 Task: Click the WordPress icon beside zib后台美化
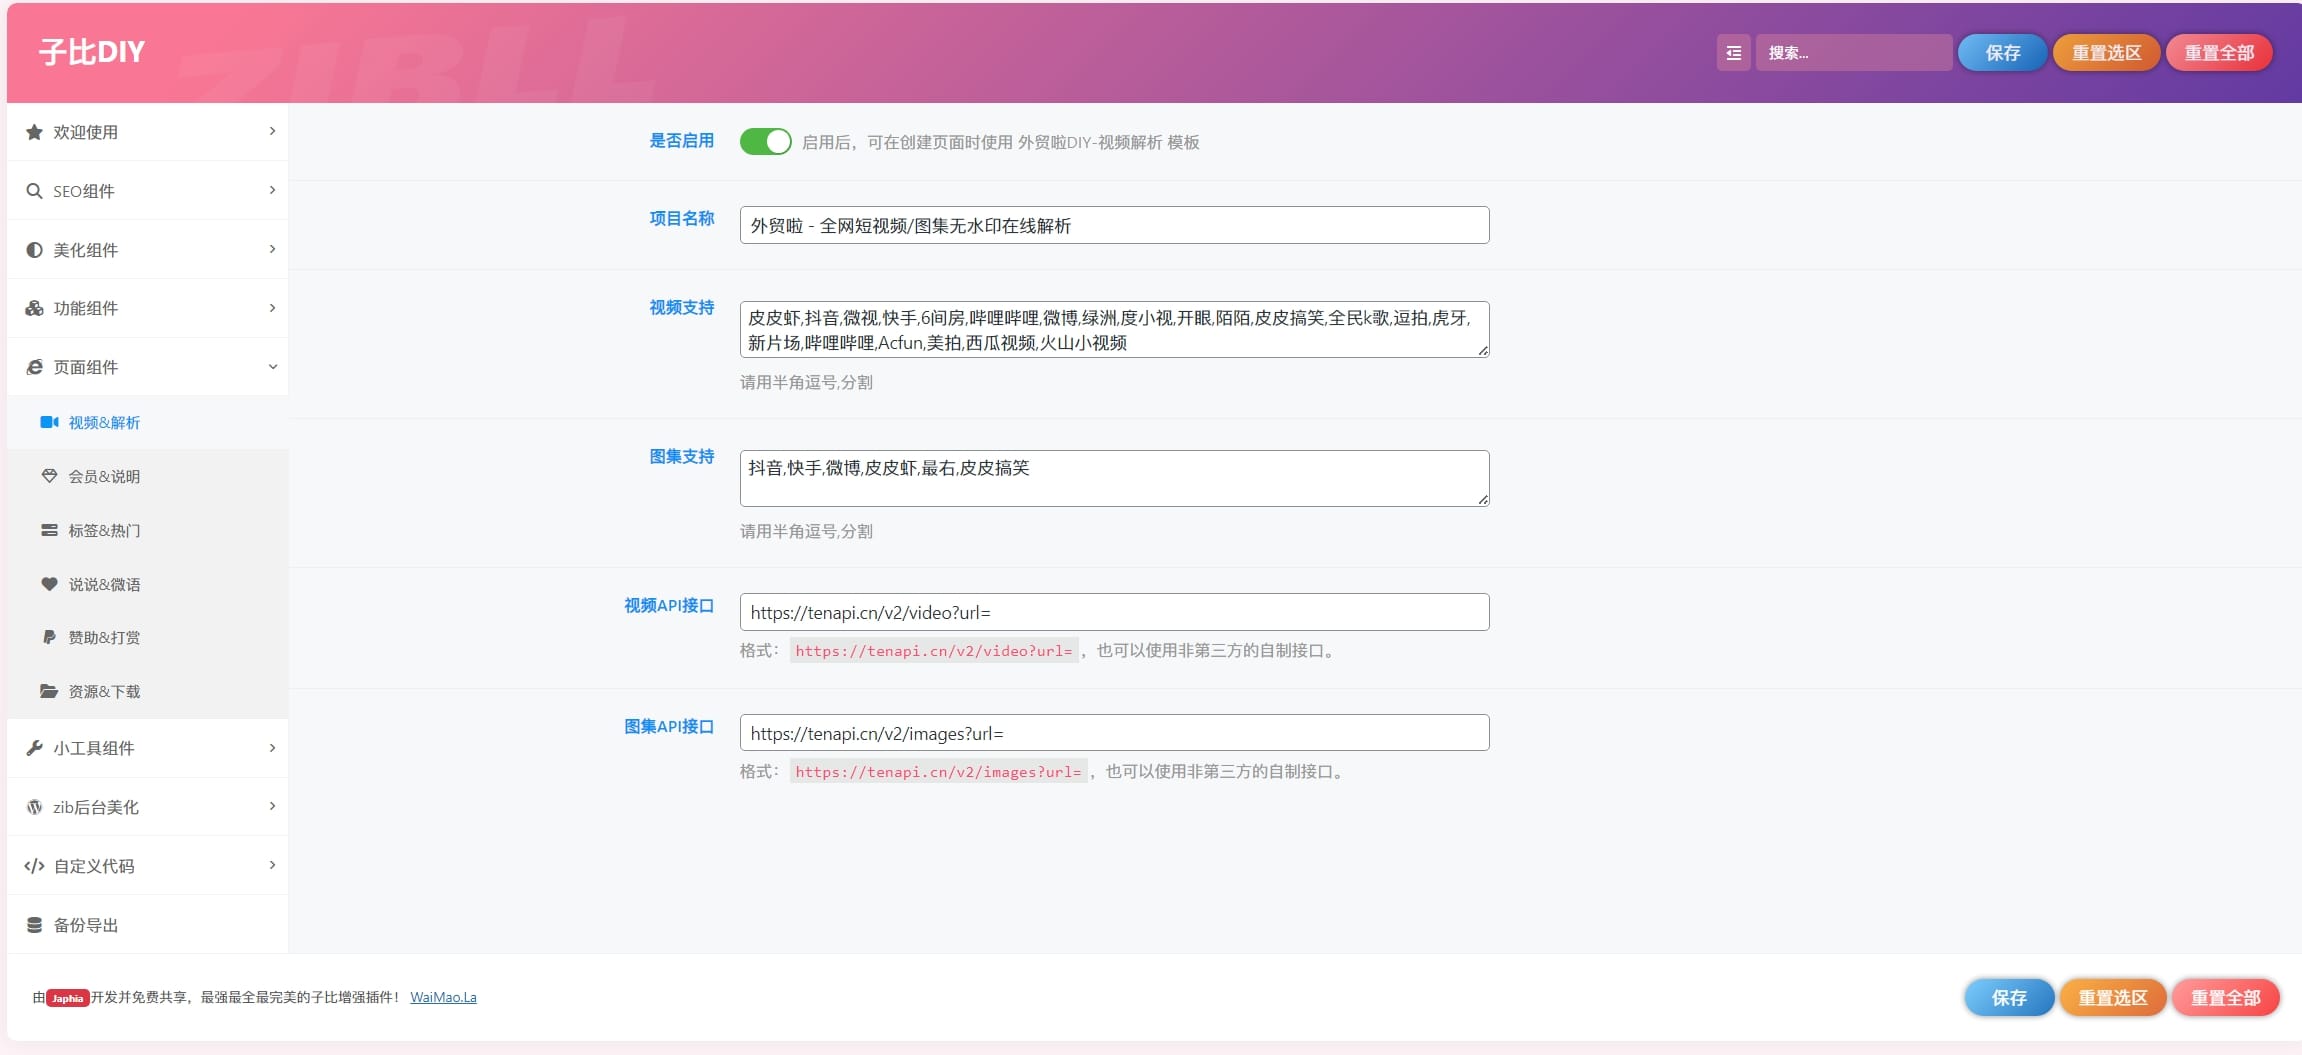(34, 807)
